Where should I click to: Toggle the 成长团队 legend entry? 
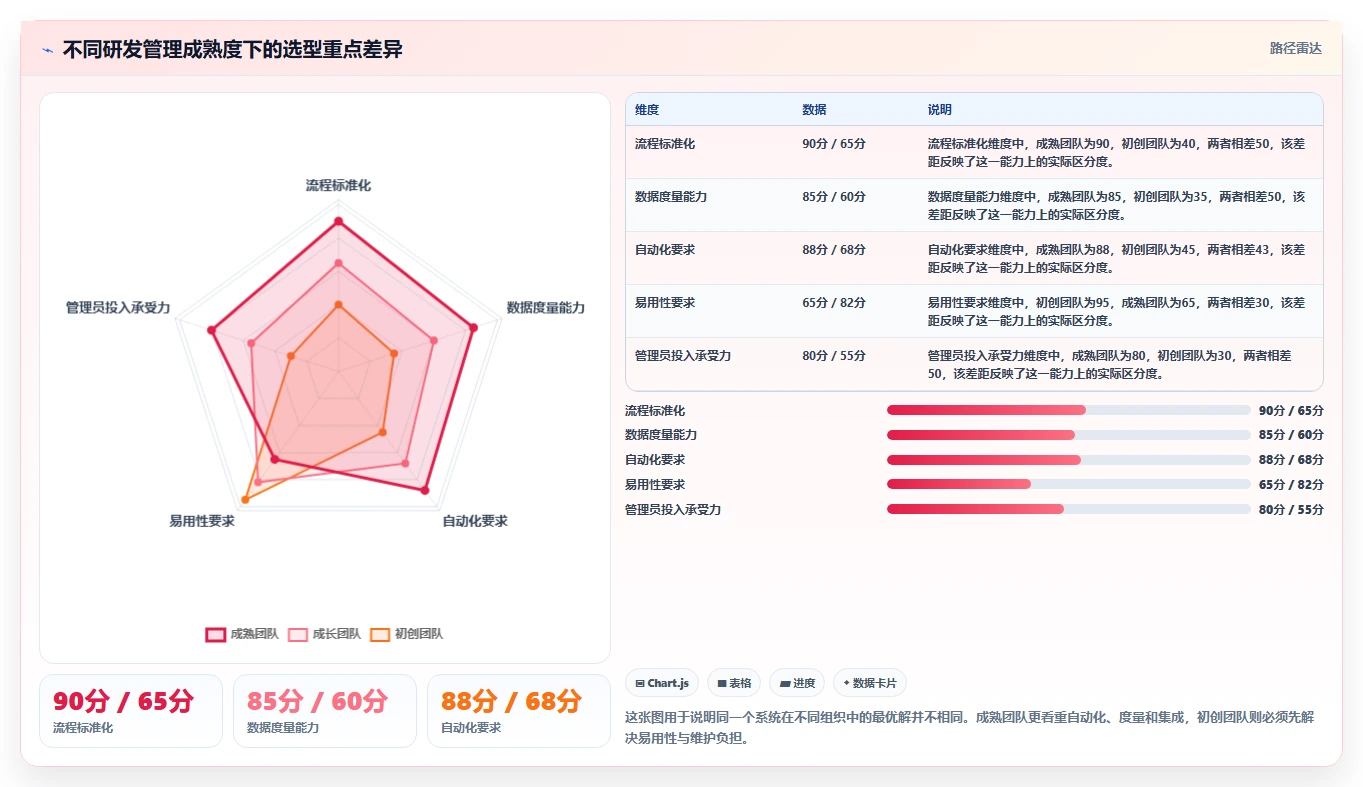click(324, 634)
